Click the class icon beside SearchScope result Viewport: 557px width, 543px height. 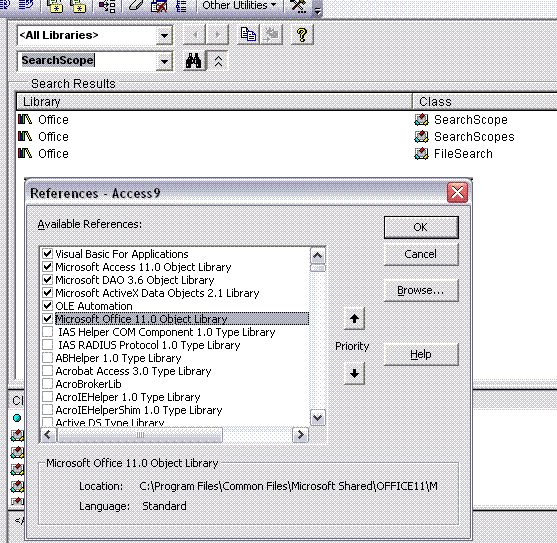[422, 120]
